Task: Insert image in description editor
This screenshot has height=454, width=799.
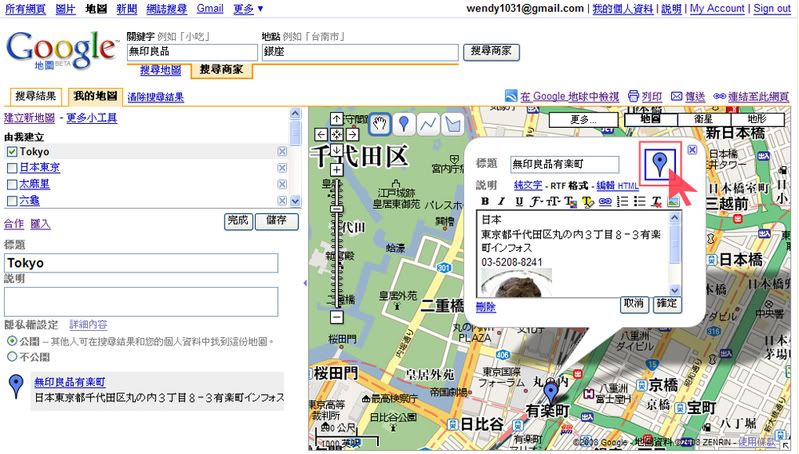Action: 674,201
